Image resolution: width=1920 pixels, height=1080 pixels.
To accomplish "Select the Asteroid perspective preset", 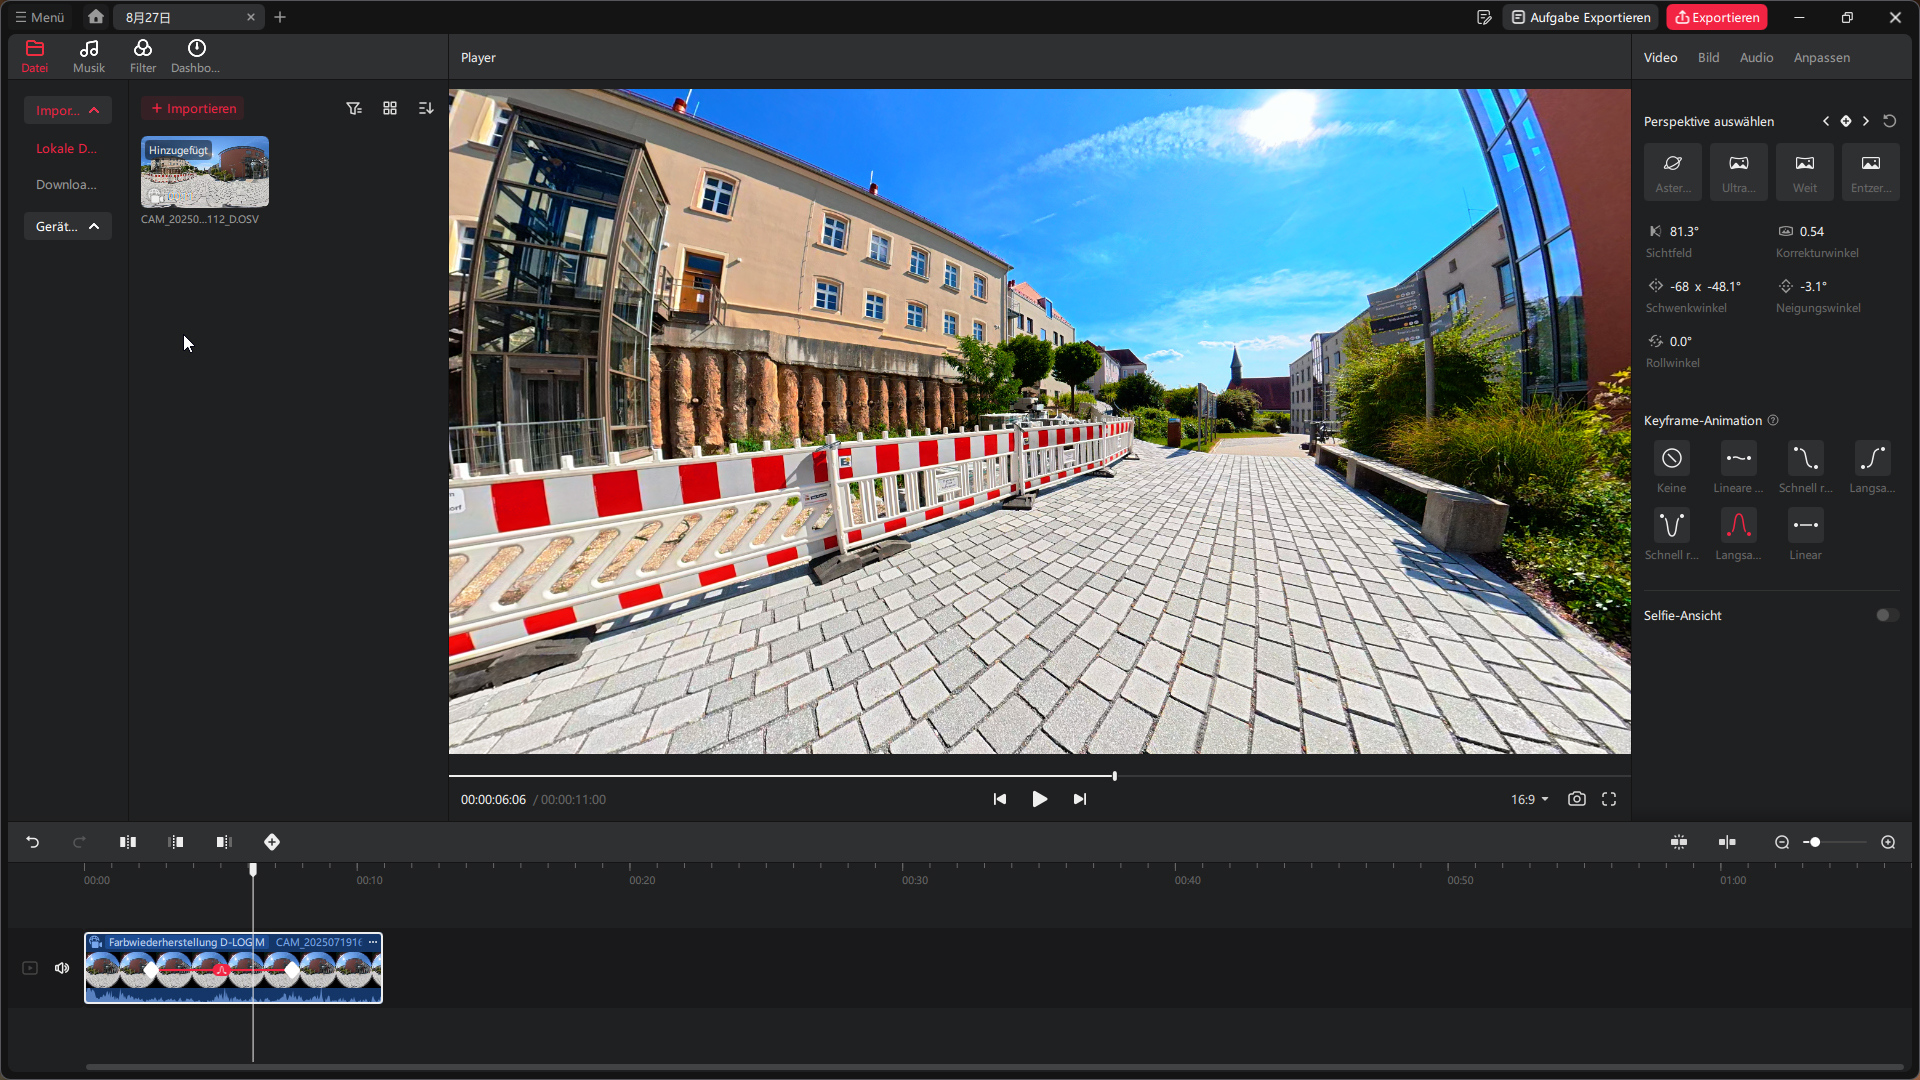I will click(1672, 171).
